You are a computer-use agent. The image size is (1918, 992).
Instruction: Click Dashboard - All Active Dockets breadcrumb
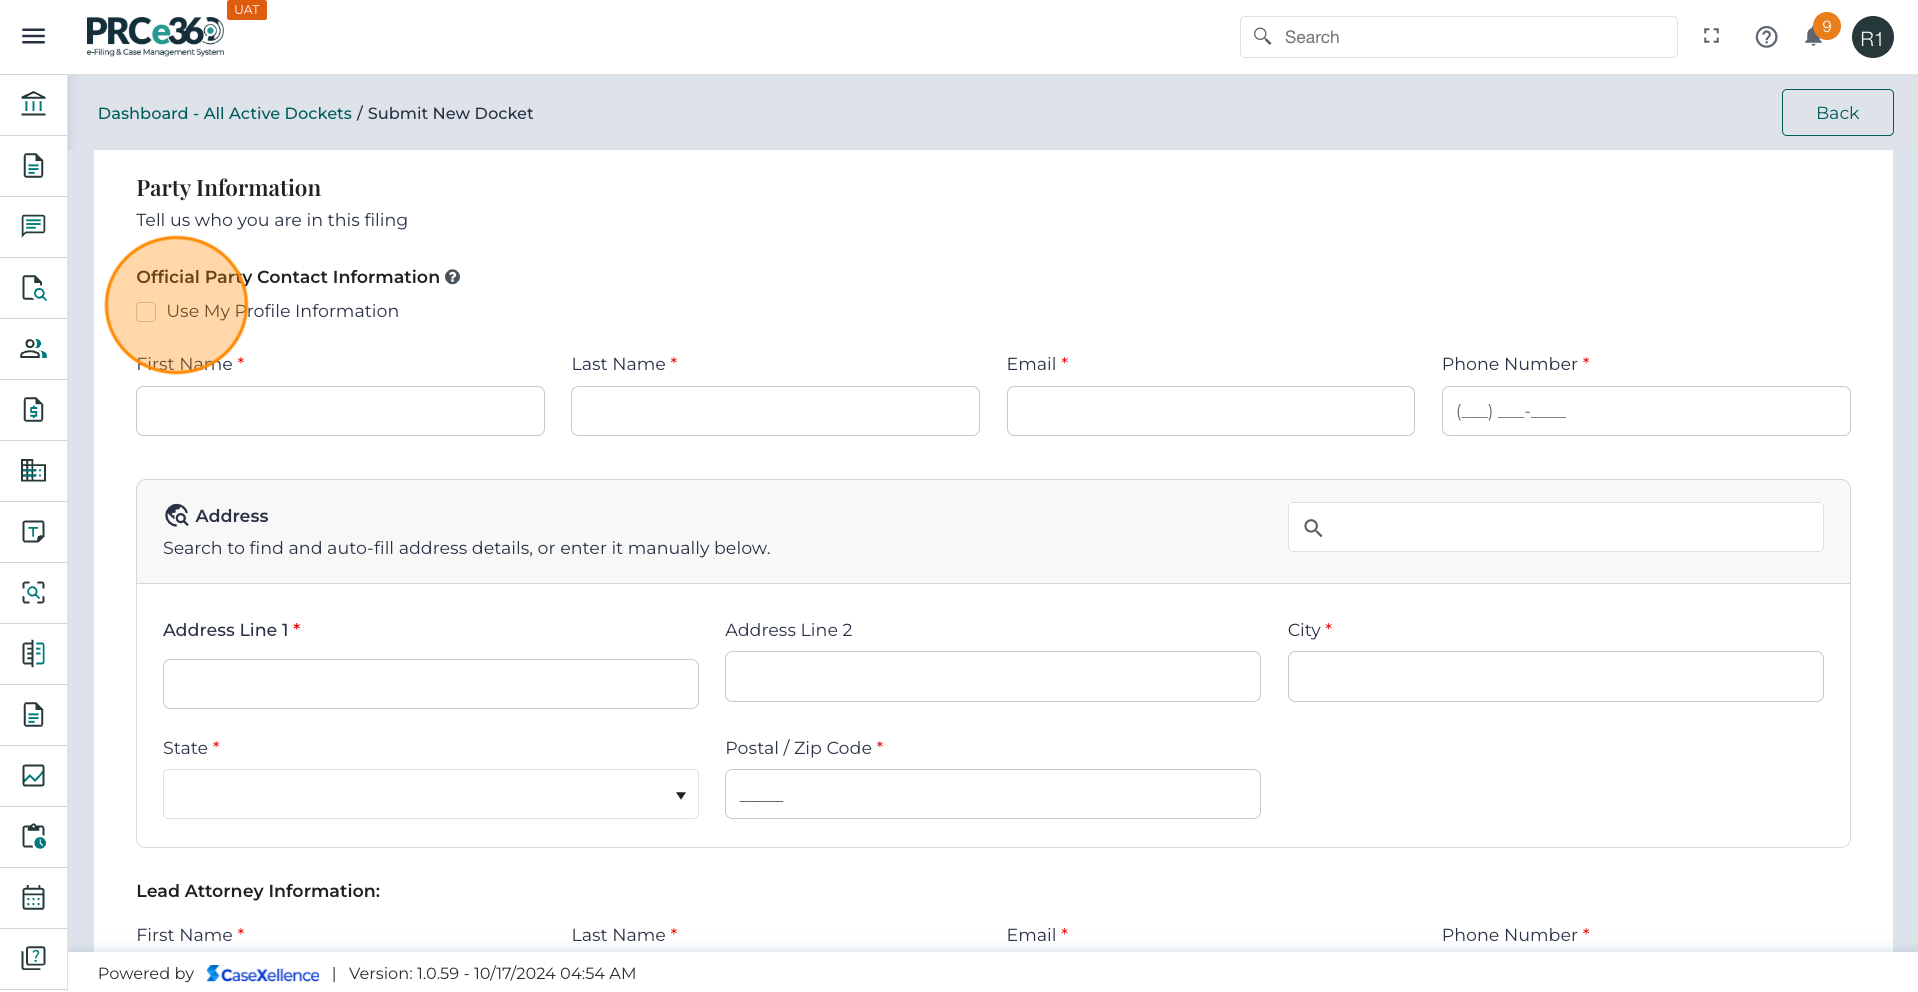point(224,114)
